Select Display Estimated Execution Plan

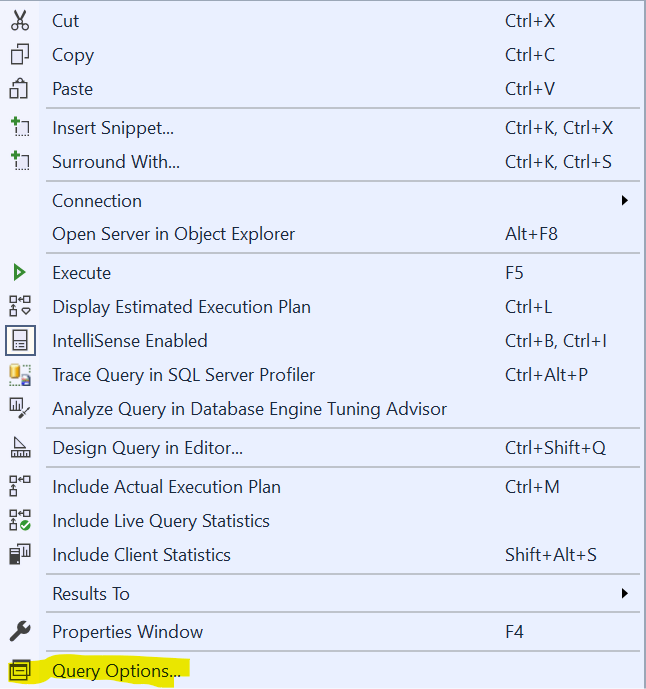click(181, 307)
